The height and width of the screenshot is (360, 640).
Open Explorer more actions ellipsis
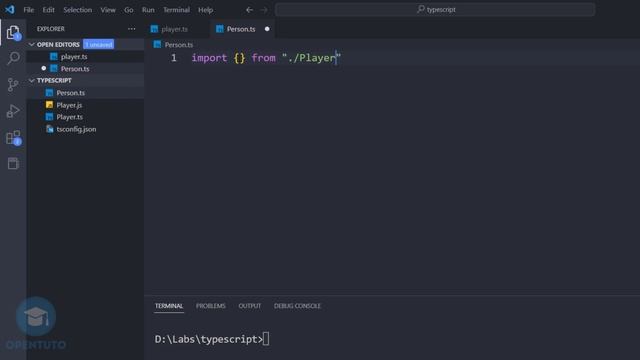[x=131, y=29]
